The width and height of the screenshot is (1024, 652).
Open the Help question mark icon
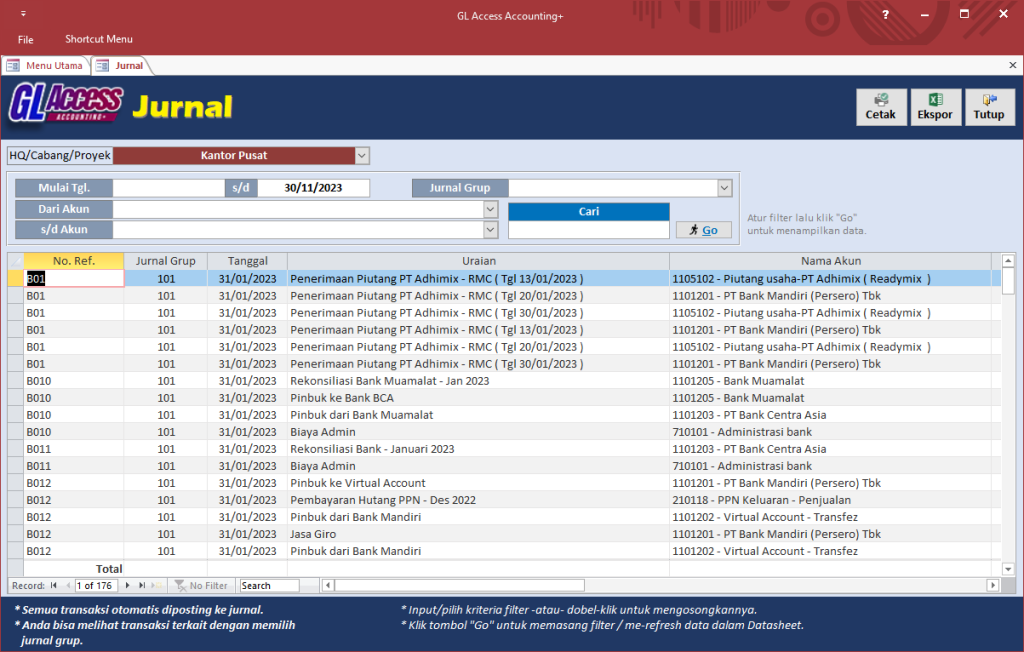pyautogui.click(x=885, y=15)
